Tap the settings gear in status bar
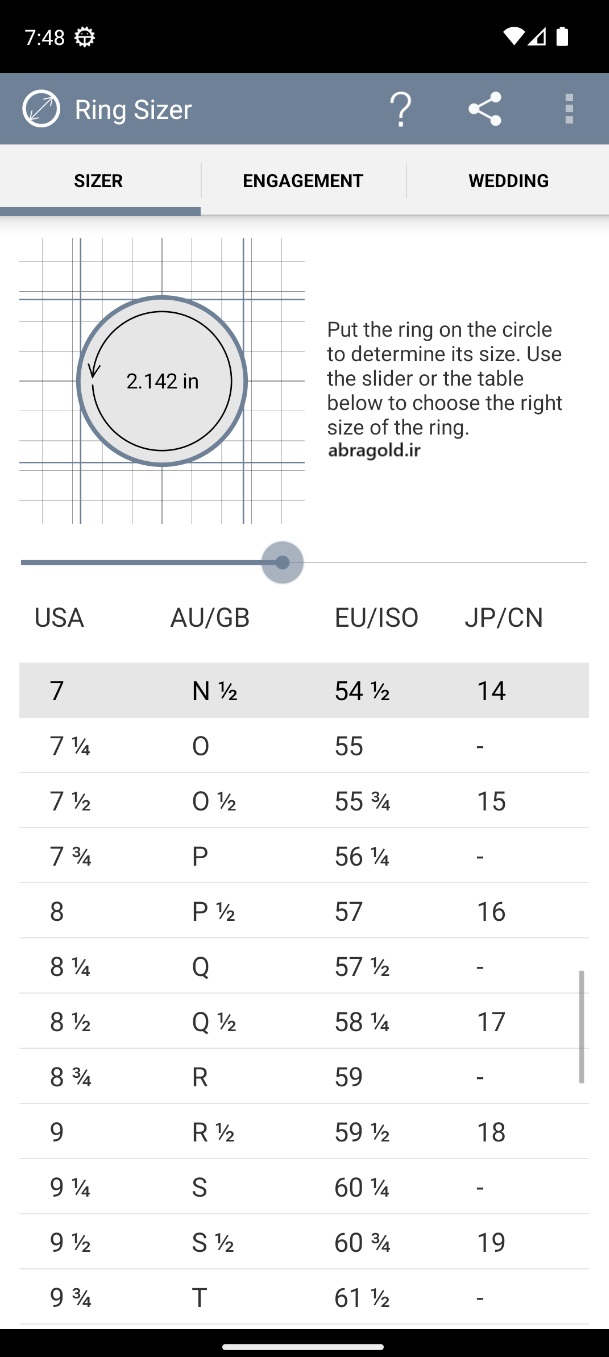Image resolution: width=609 pixels, height=1357 pixels. click(x=85, y=37)
